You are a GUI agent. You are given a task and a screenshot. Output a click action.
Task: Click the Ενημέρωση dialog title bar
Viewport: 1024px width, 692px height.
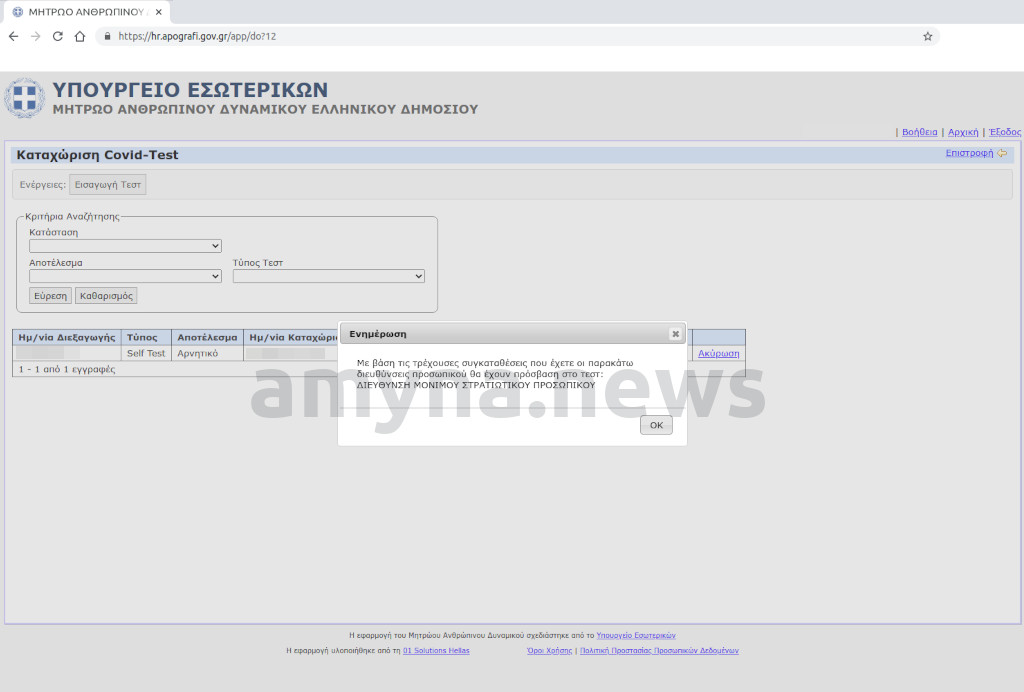point(512,334)
